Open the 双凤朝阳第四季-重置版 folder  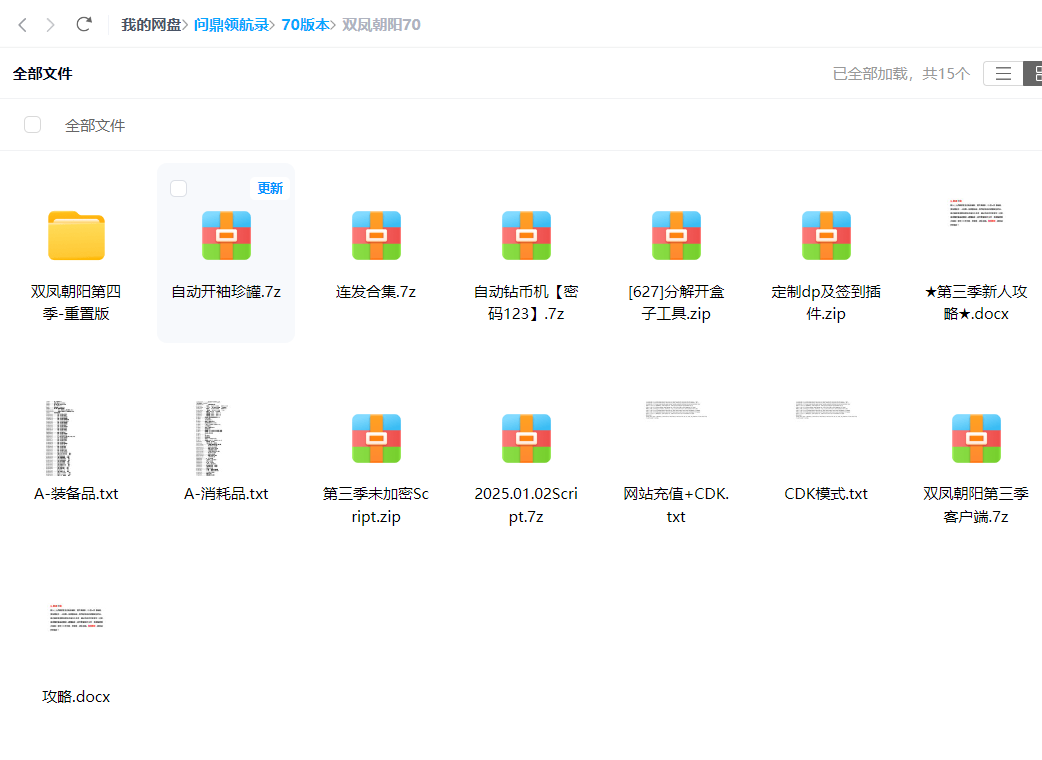(x=76, y=236)
